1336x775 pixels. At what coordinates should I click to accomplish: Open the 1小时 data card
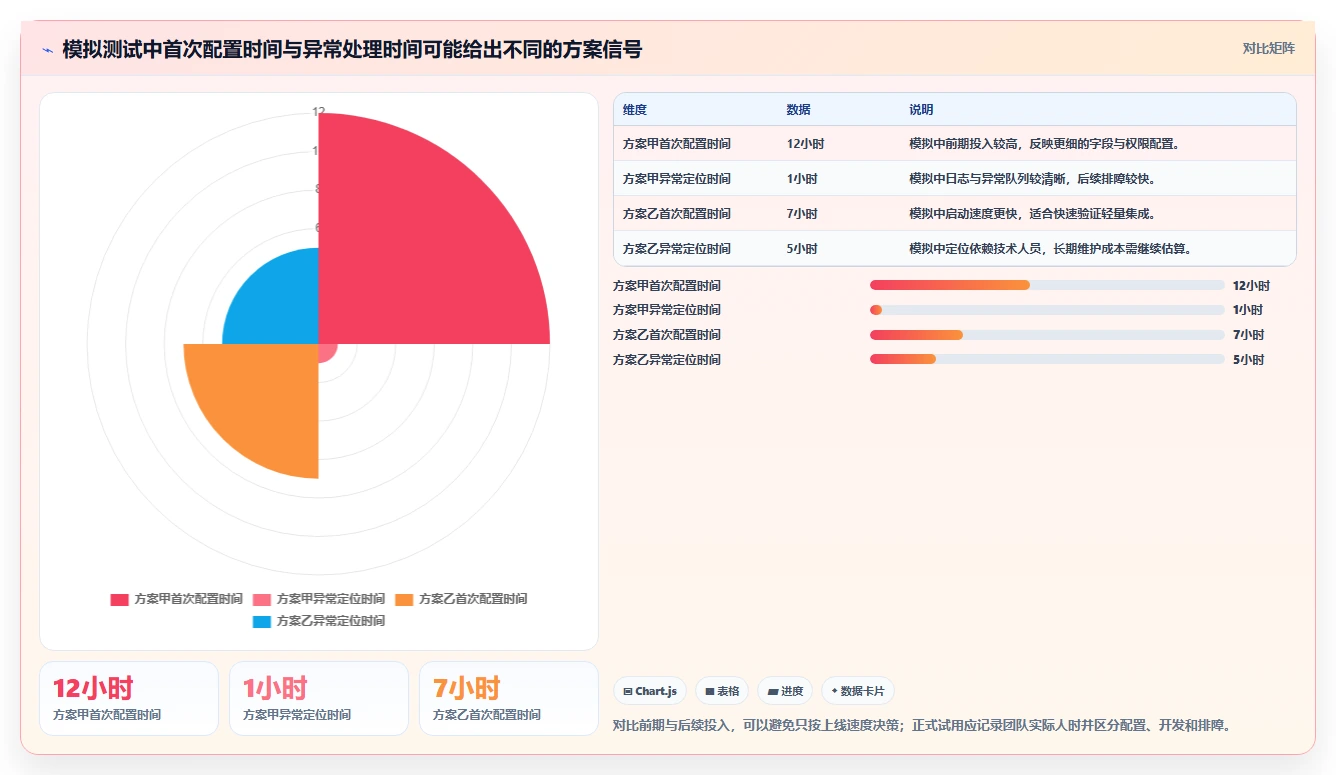(319, 699)
